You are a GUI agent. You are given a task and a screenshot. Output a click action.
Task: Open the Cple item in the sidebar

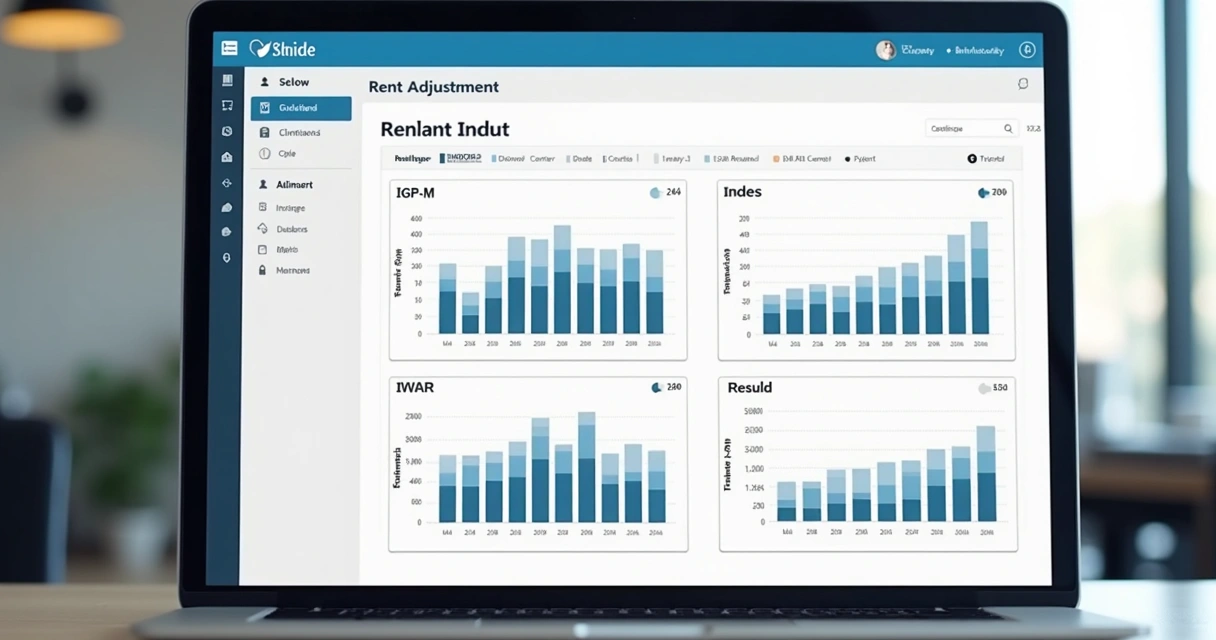click(278, 154)
